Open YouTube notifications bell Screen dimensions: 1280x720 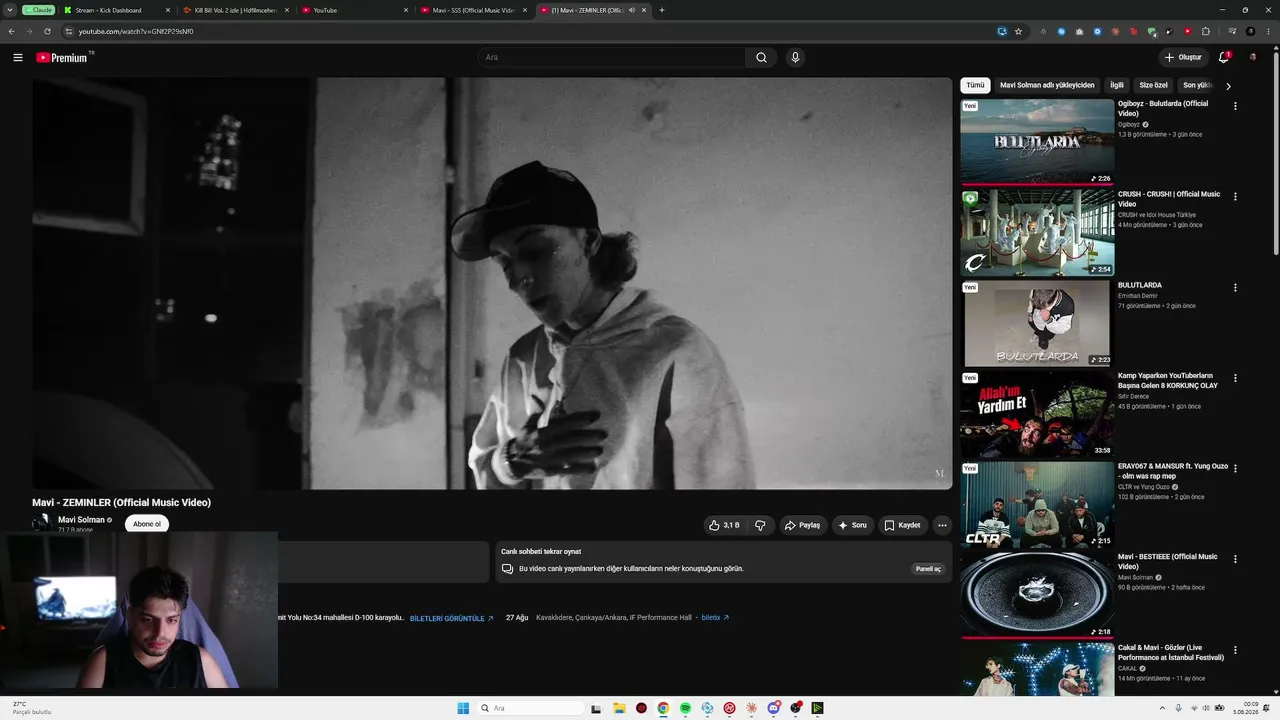1224,57
